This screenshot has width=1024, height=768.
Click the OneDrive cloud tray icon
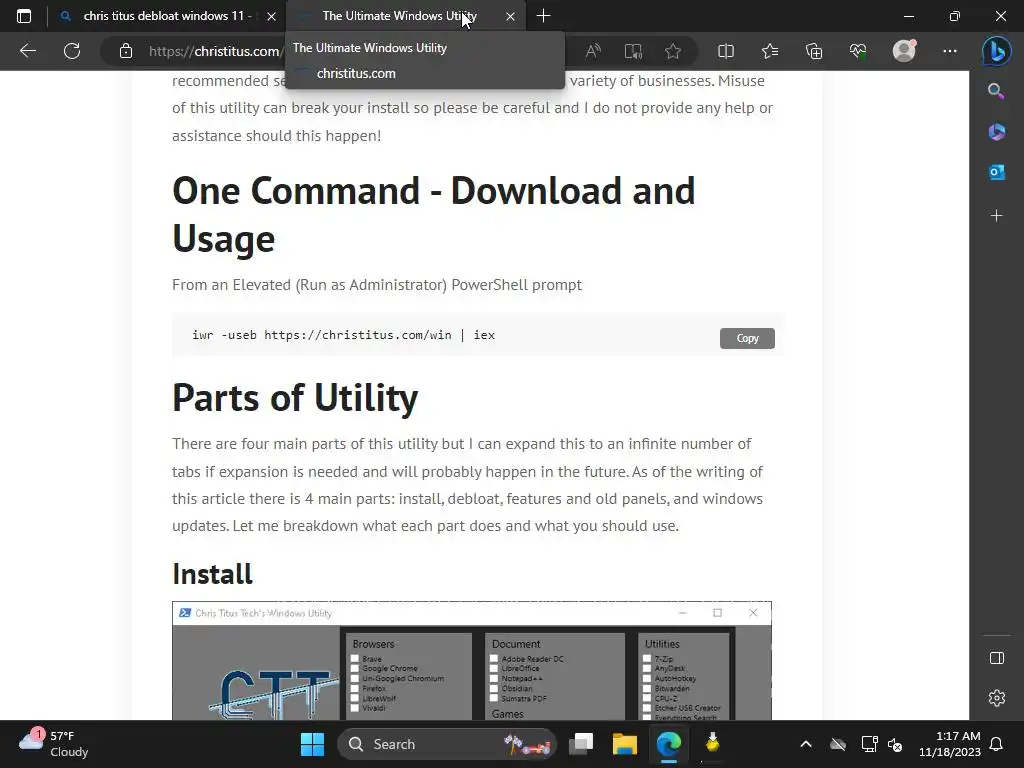838,744
